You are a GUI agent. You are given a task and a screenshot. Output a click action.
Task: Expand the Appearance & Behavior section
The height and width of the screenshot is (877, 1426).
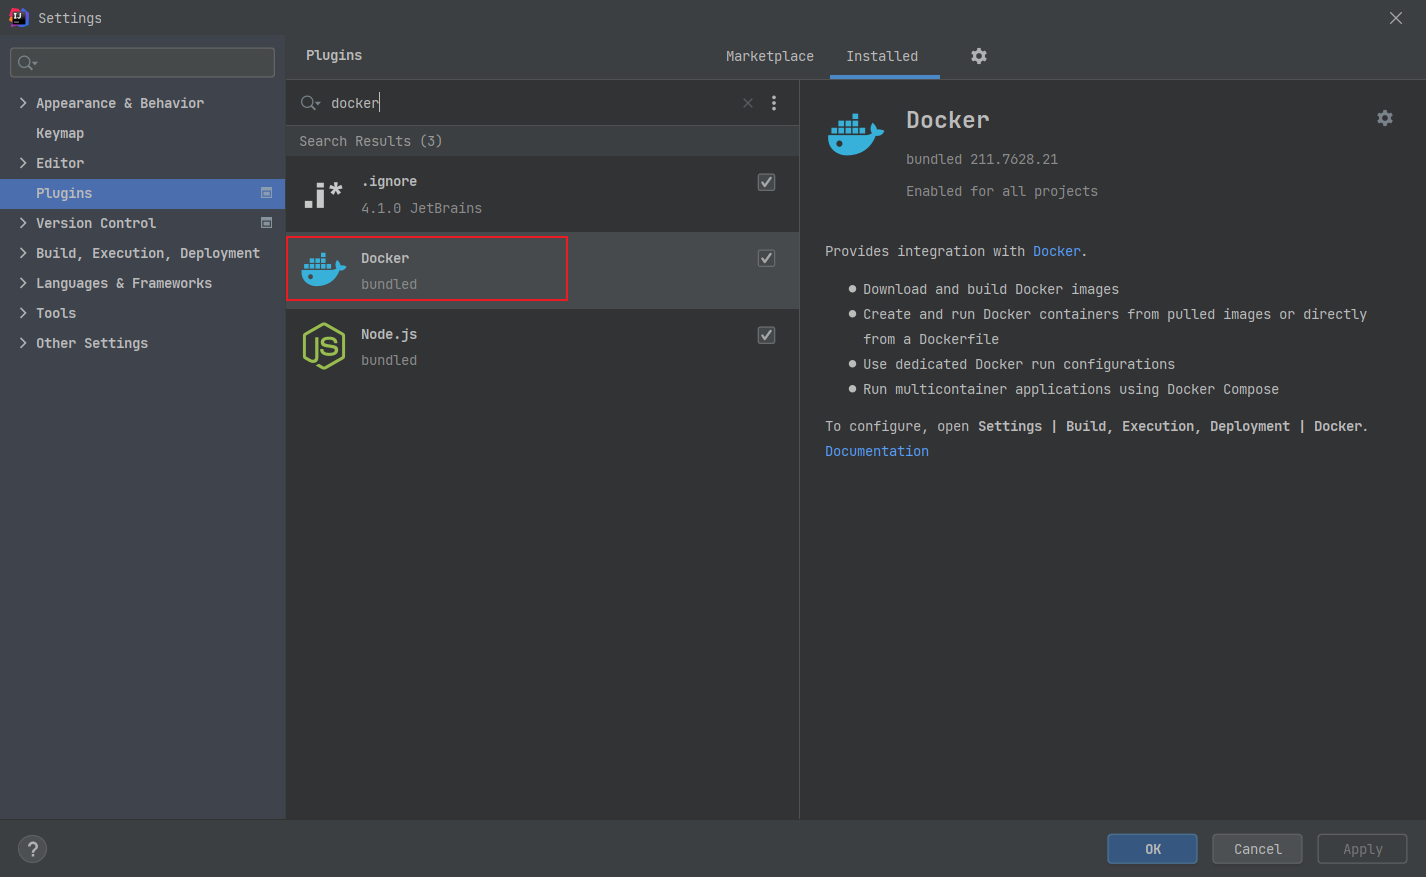[x=23, y=103]
